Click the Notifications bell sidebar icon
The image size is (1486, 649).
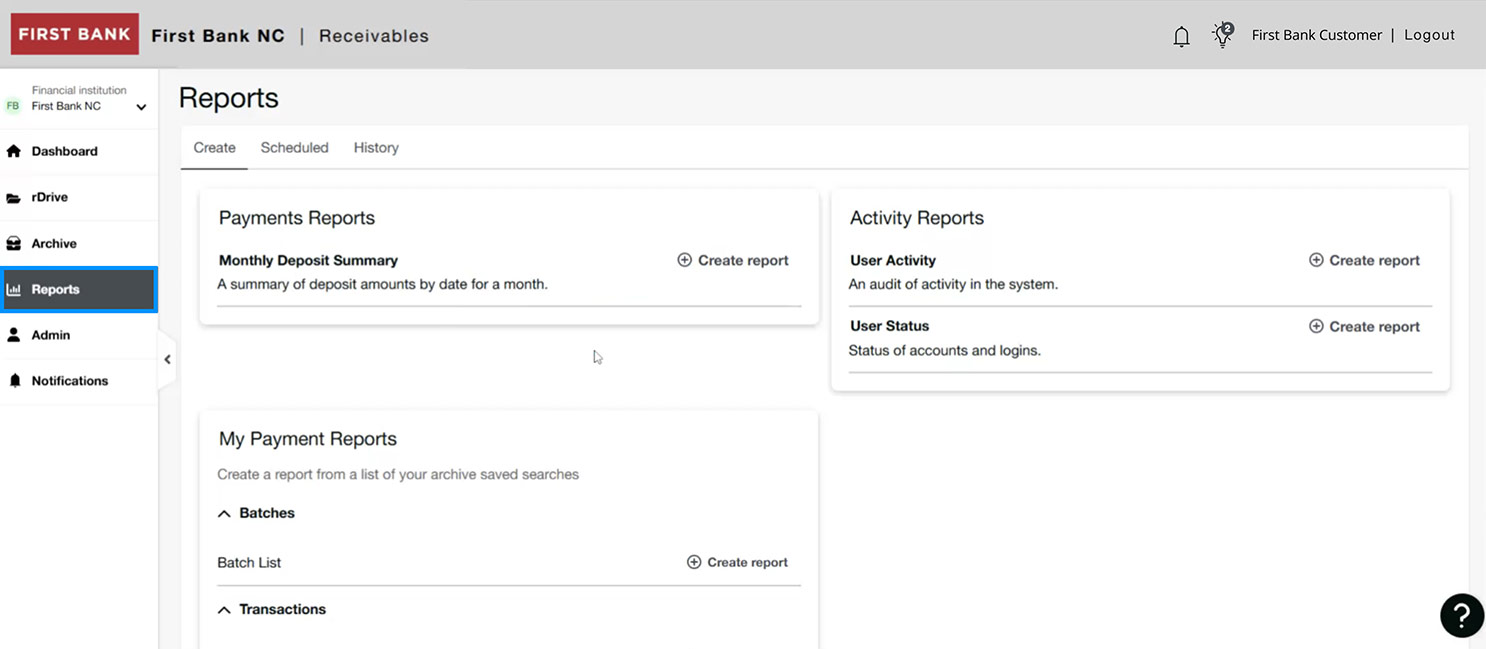(14, 381)
